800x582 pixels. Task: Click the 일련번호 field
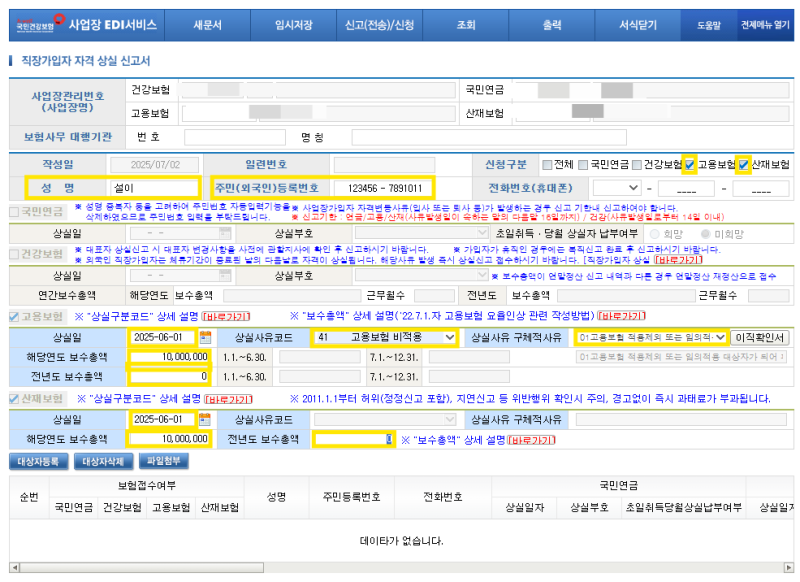coord(384,165)
